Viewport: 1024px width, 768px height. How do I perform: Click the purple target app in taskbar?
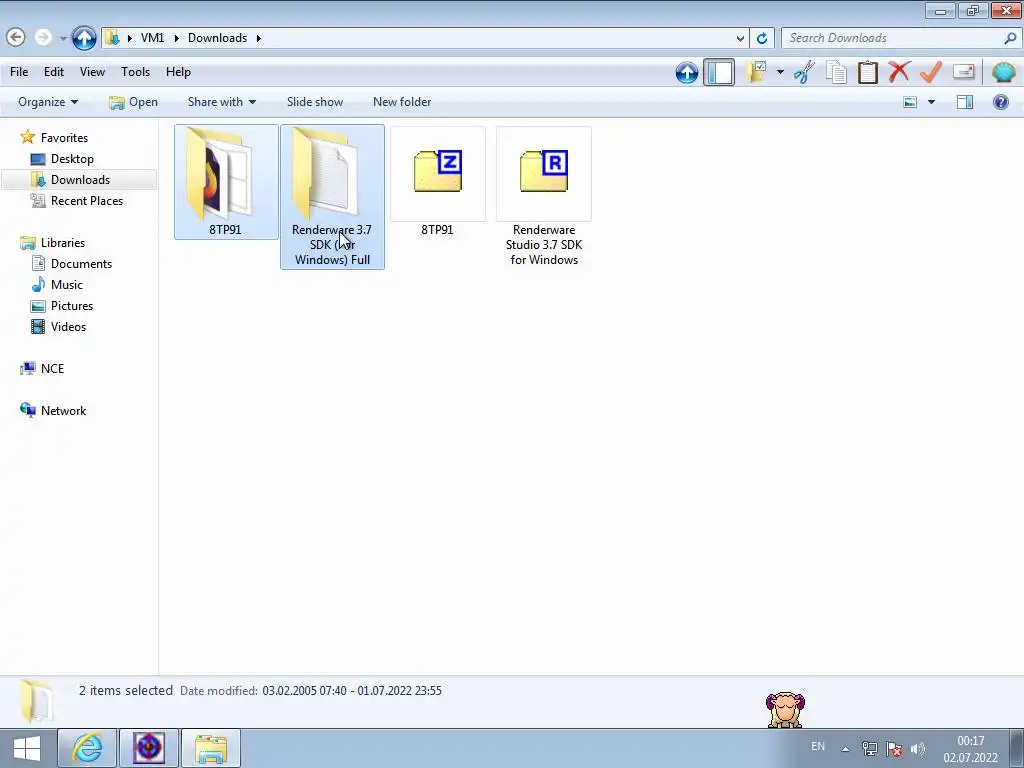[148, 748]
